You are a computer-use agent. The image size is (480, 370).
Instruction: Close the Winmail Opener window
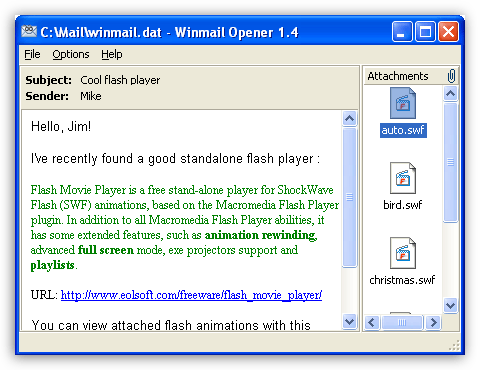pyautogui.click(x=448, y=32)
